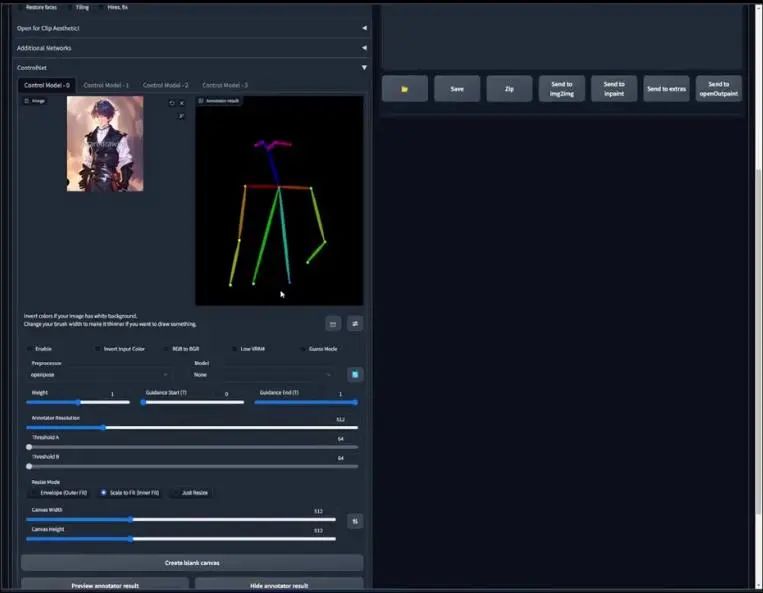Image resolution: width=763 pixels, height=593 pixels.
Task: Turn on Low VRAM option
Action: click(x=235, y=349)
